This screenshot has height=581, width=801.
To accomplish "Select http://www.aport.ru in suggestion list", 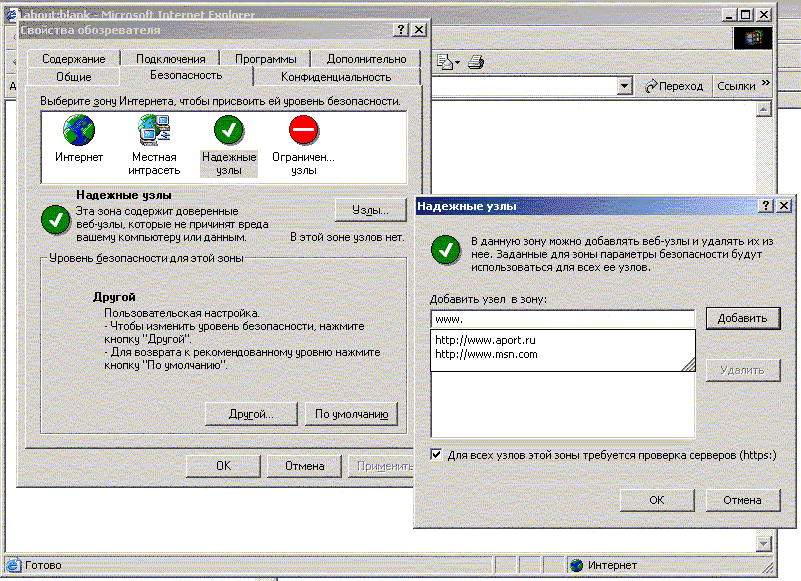I will [x=485, y=340].
